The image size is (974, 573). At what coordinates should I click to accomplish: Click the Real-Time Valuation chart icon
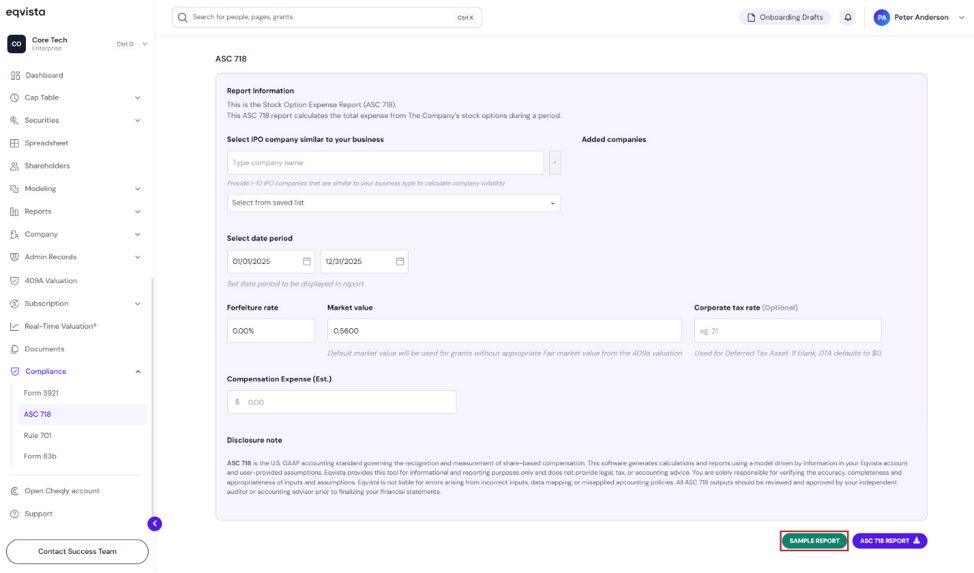14,326
